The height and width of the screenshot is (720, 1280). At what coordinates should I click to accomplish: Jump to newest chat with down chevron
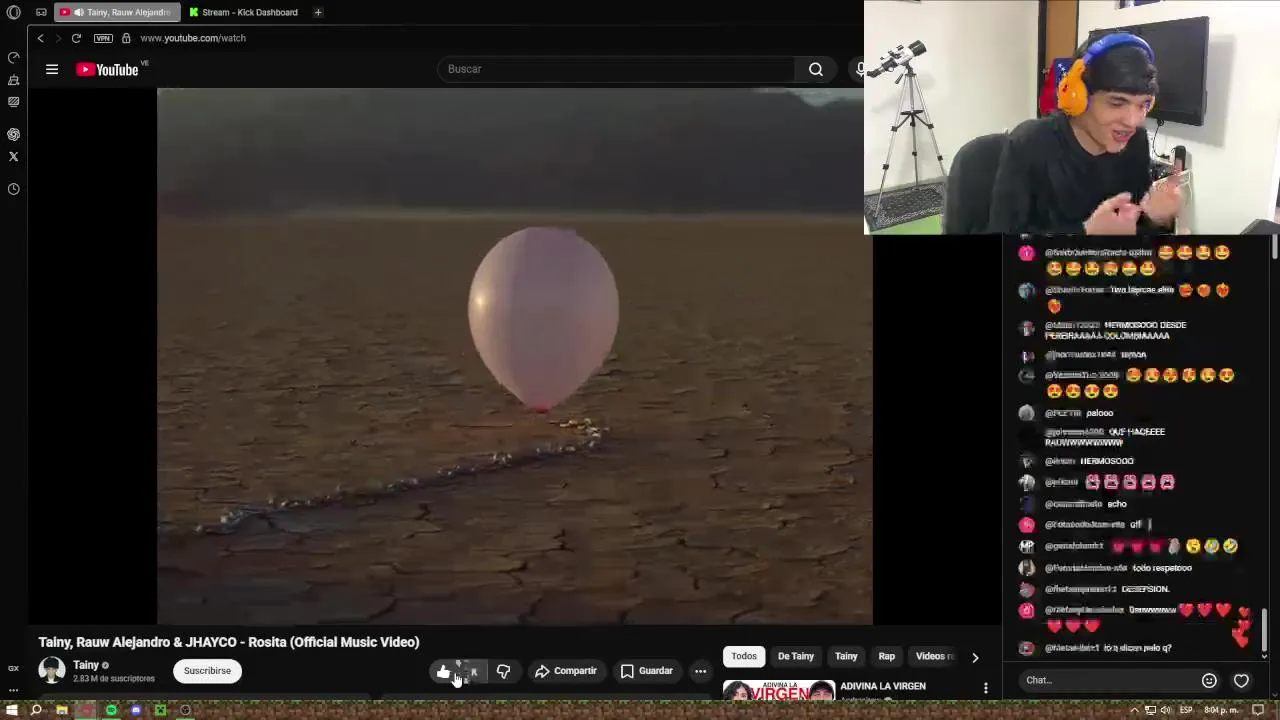[x=1265, y=656]
